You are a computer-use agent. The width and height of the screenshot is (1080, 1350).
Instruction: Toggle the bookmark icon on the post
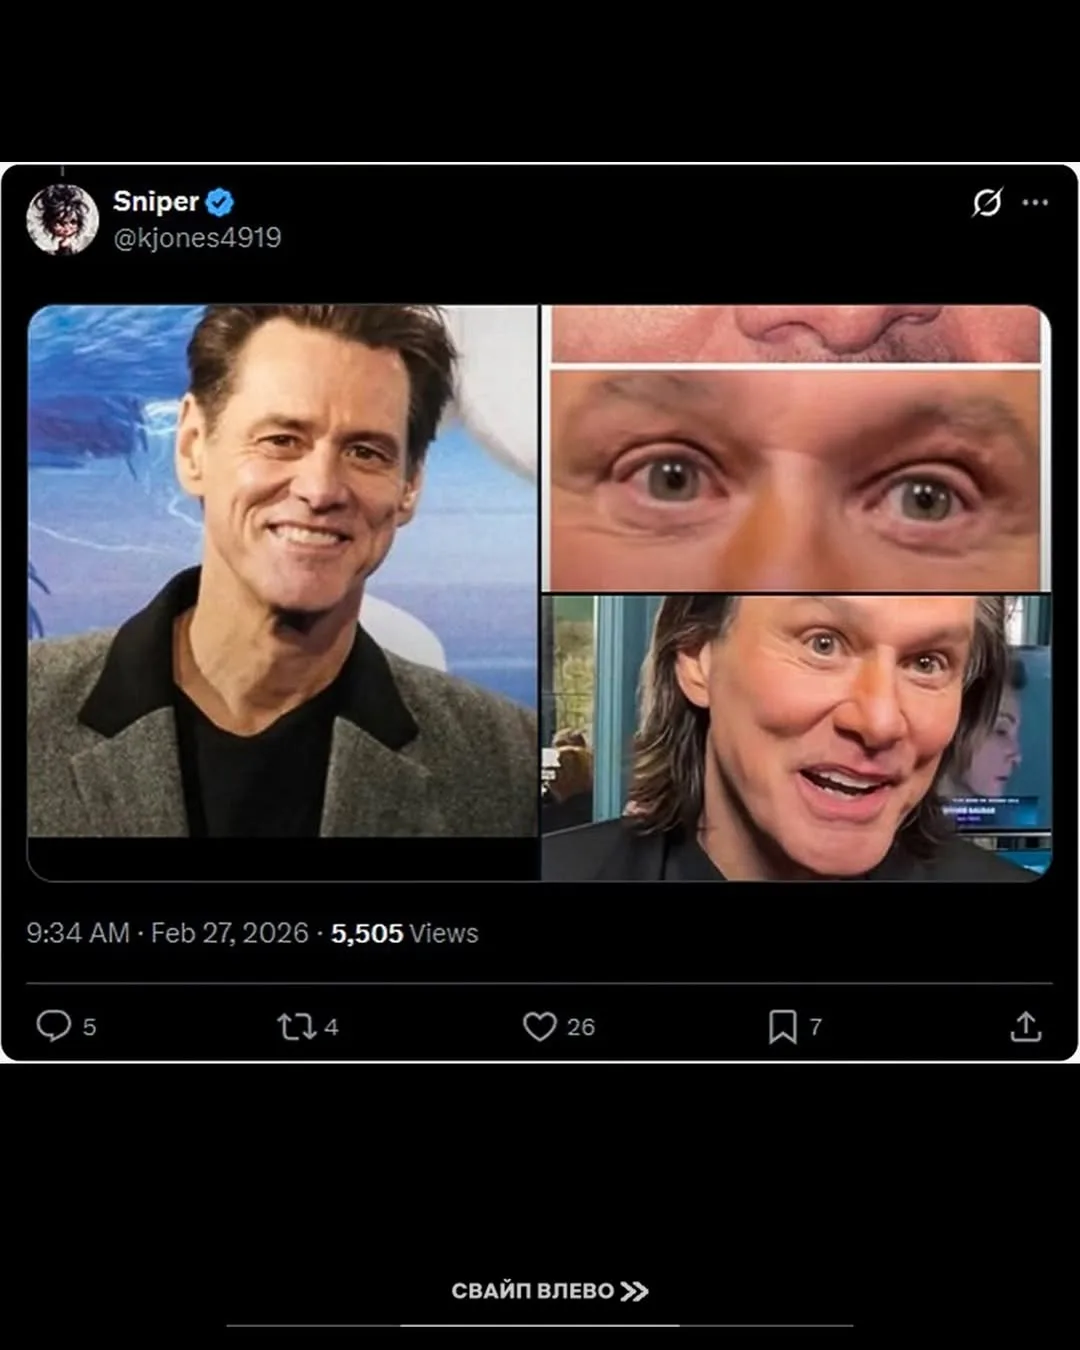[782, 1027]
